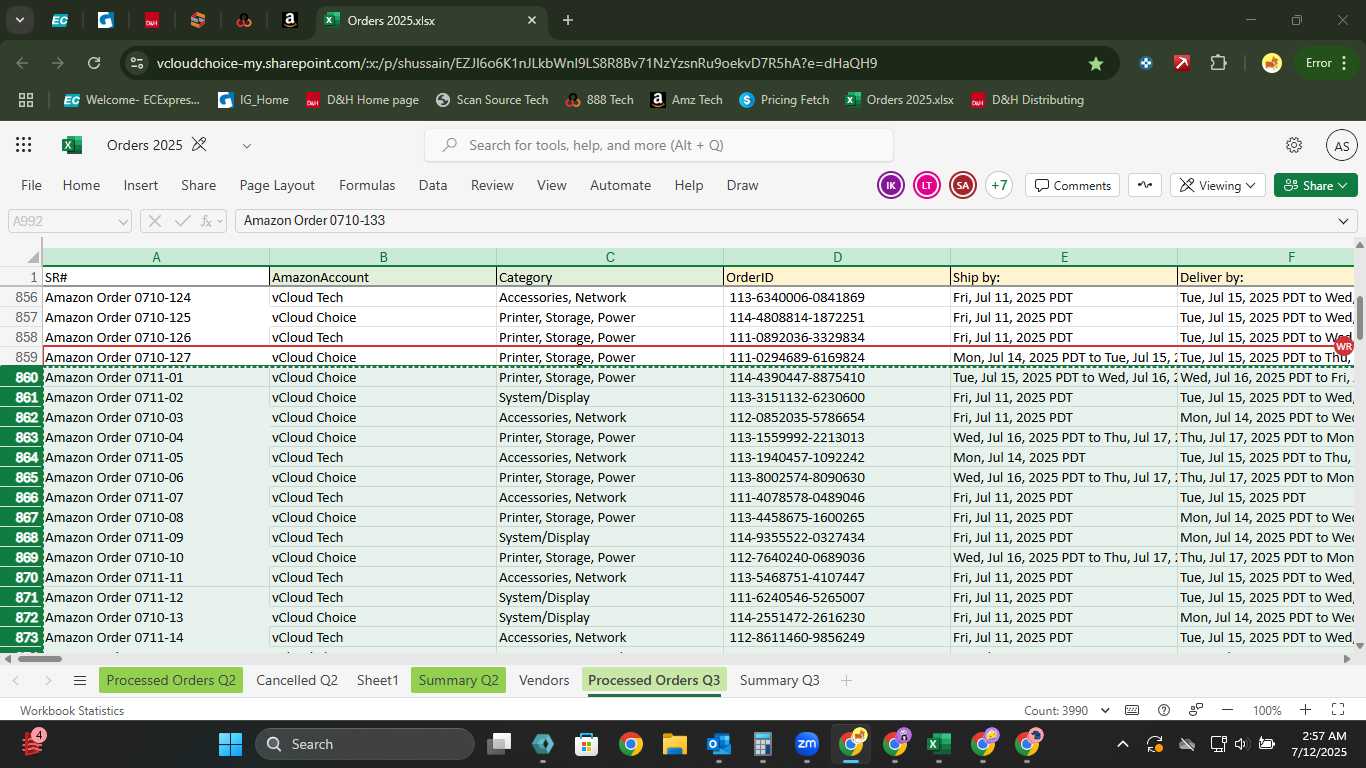
Task: Click the vertical scrollbar thumb
Action: (x=1360, y=318)
